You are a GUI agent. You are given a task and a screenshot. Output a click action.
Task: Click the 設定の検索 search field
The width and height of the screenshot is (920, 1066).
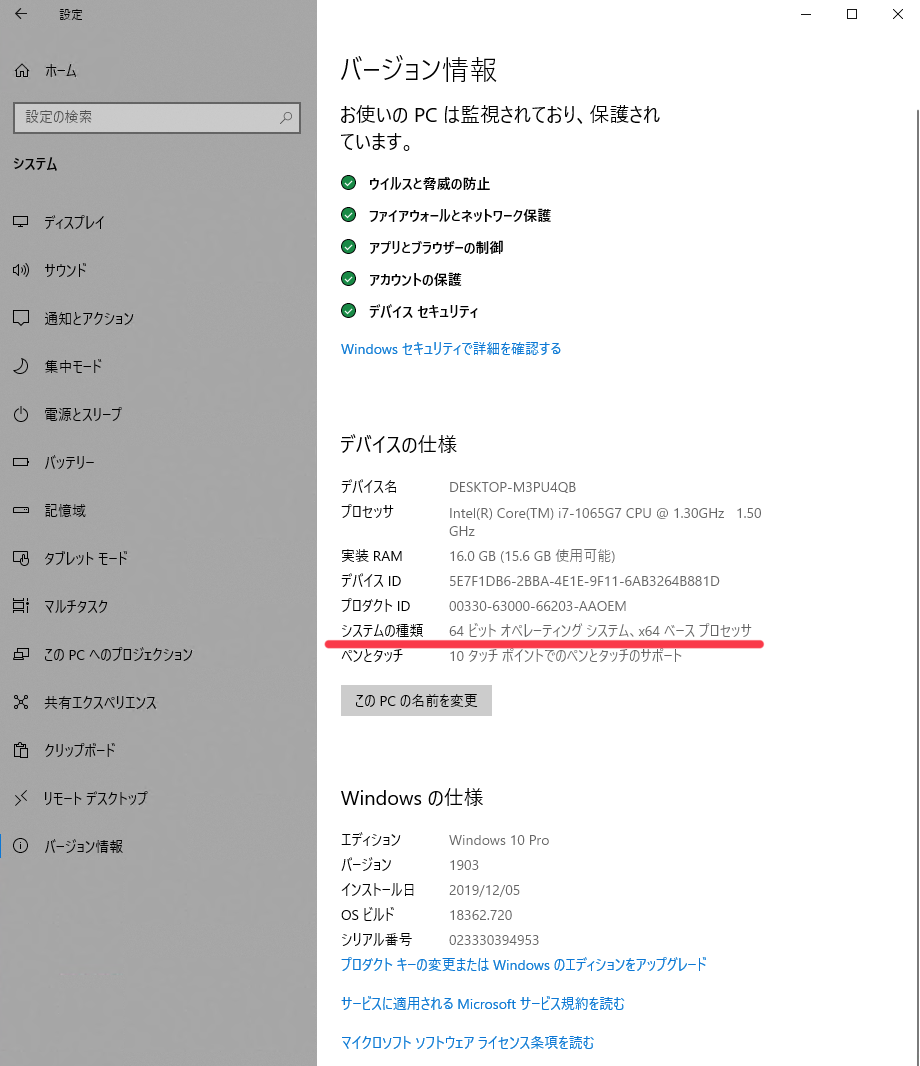145,118
